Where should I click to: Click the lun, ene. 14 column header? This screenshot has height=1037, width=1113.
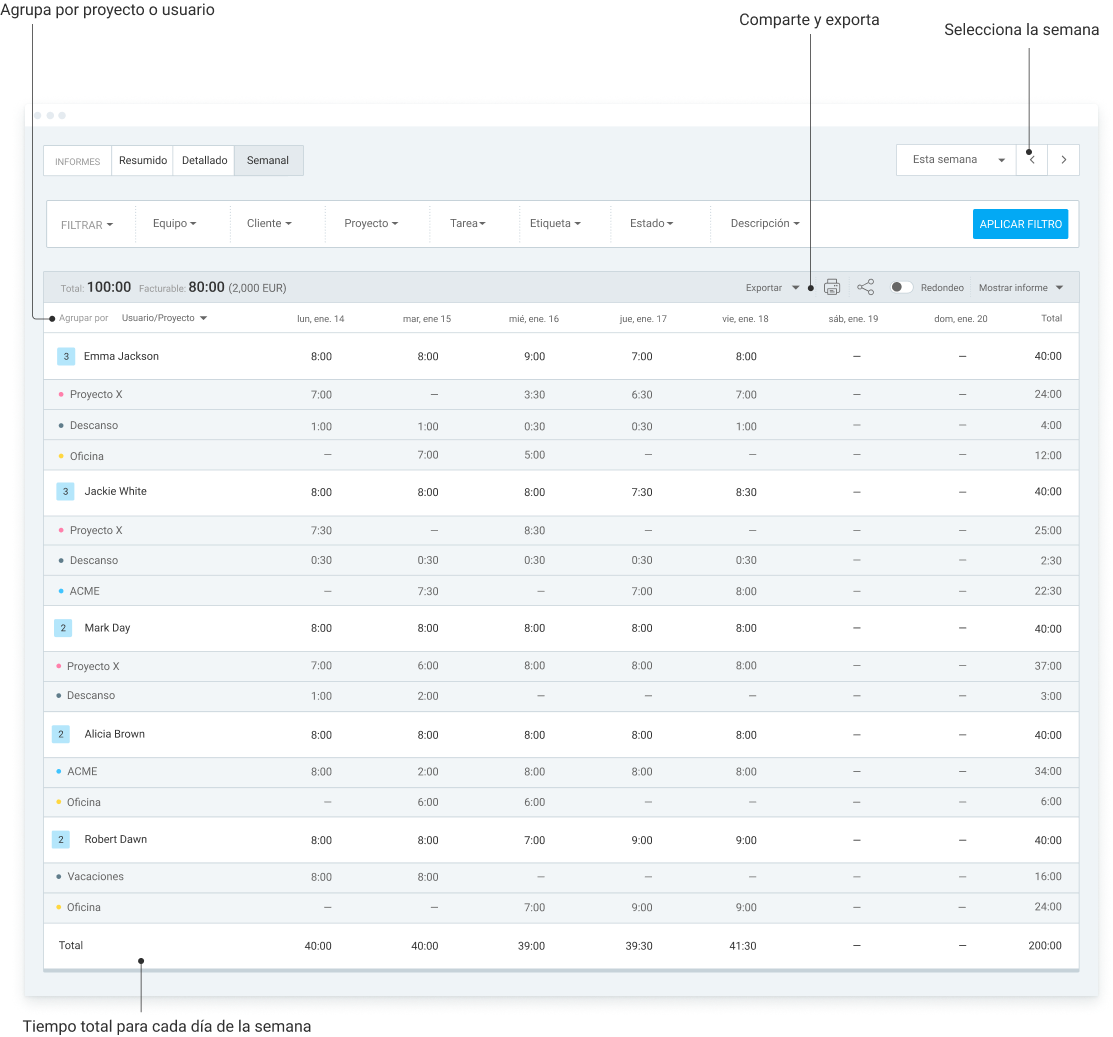[320, 319]
